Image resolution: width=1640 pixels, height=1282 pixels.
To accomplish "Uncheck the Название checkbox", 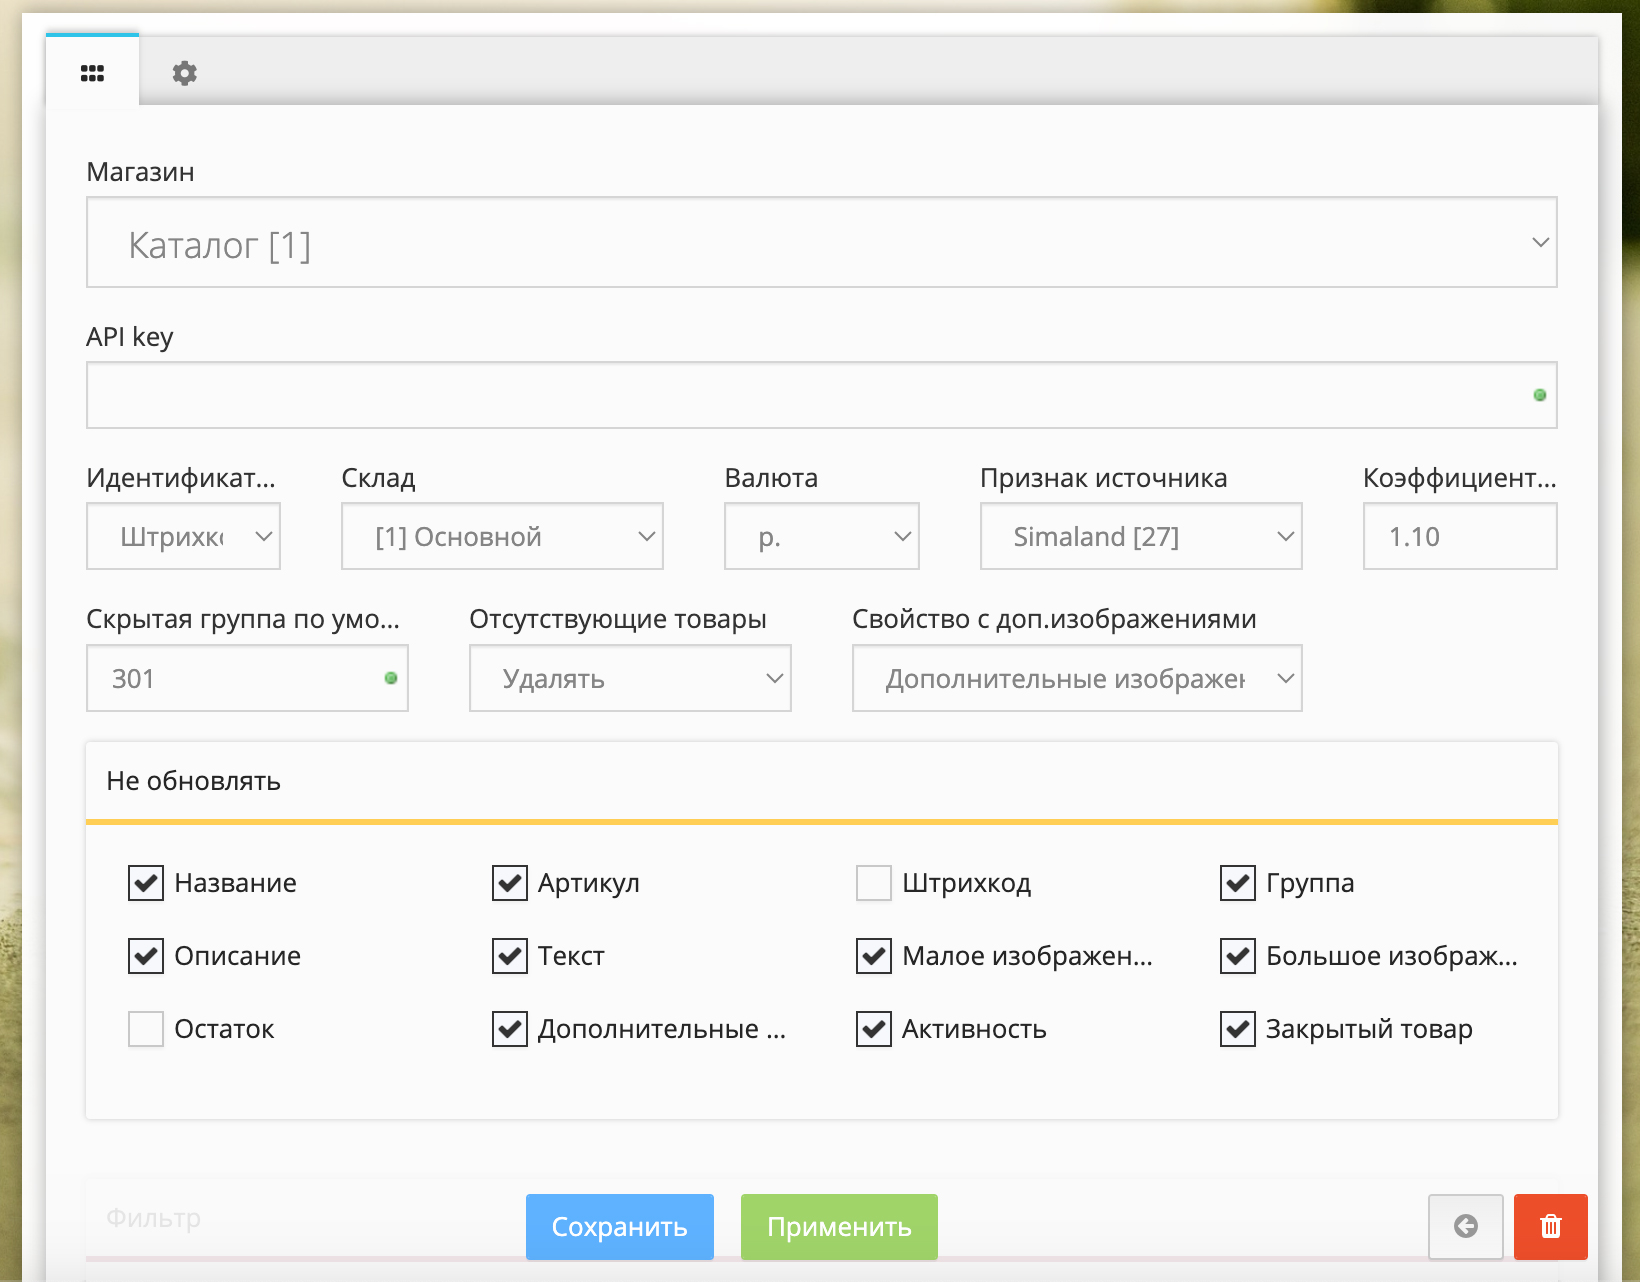I will (x=146, y=883).
